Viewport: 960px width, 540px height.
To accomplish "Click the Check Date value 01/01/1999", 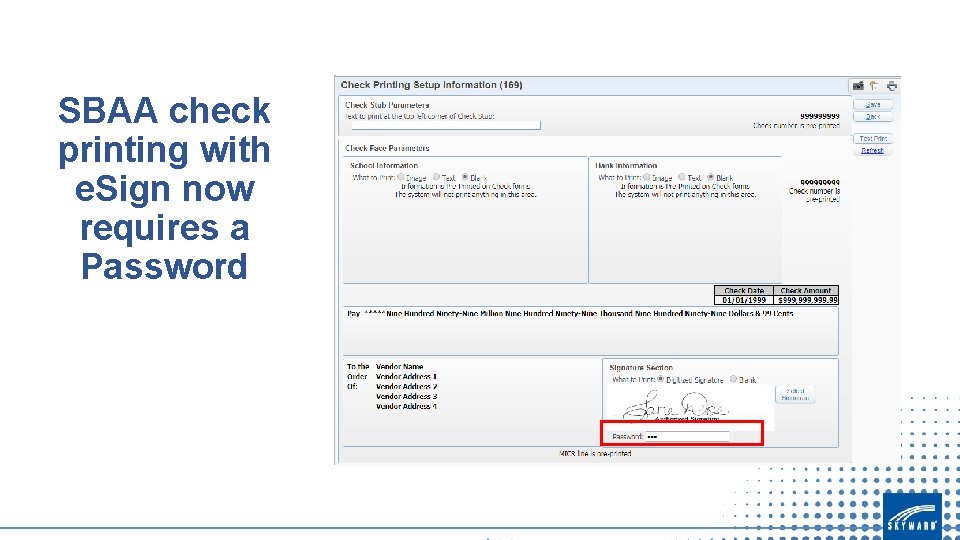I will [744, 300].
